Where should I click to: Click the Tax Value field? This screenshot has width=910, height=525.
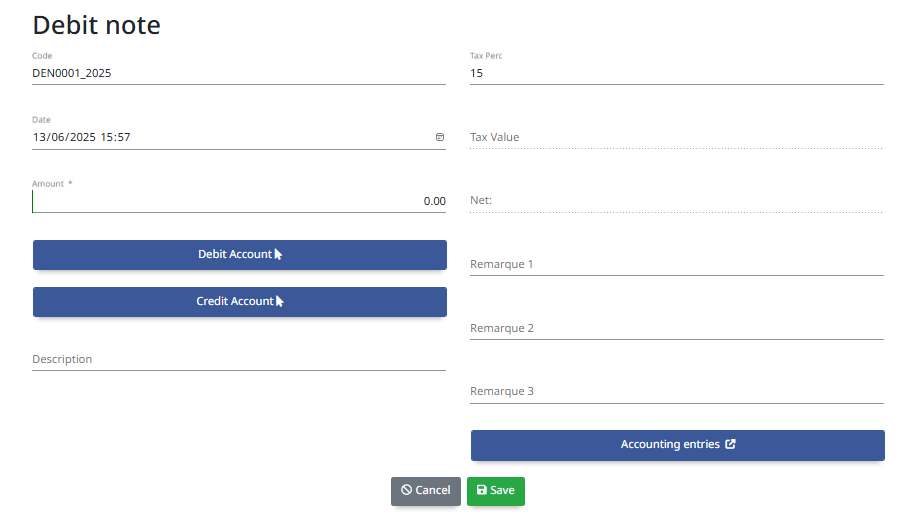coord(677,137)
